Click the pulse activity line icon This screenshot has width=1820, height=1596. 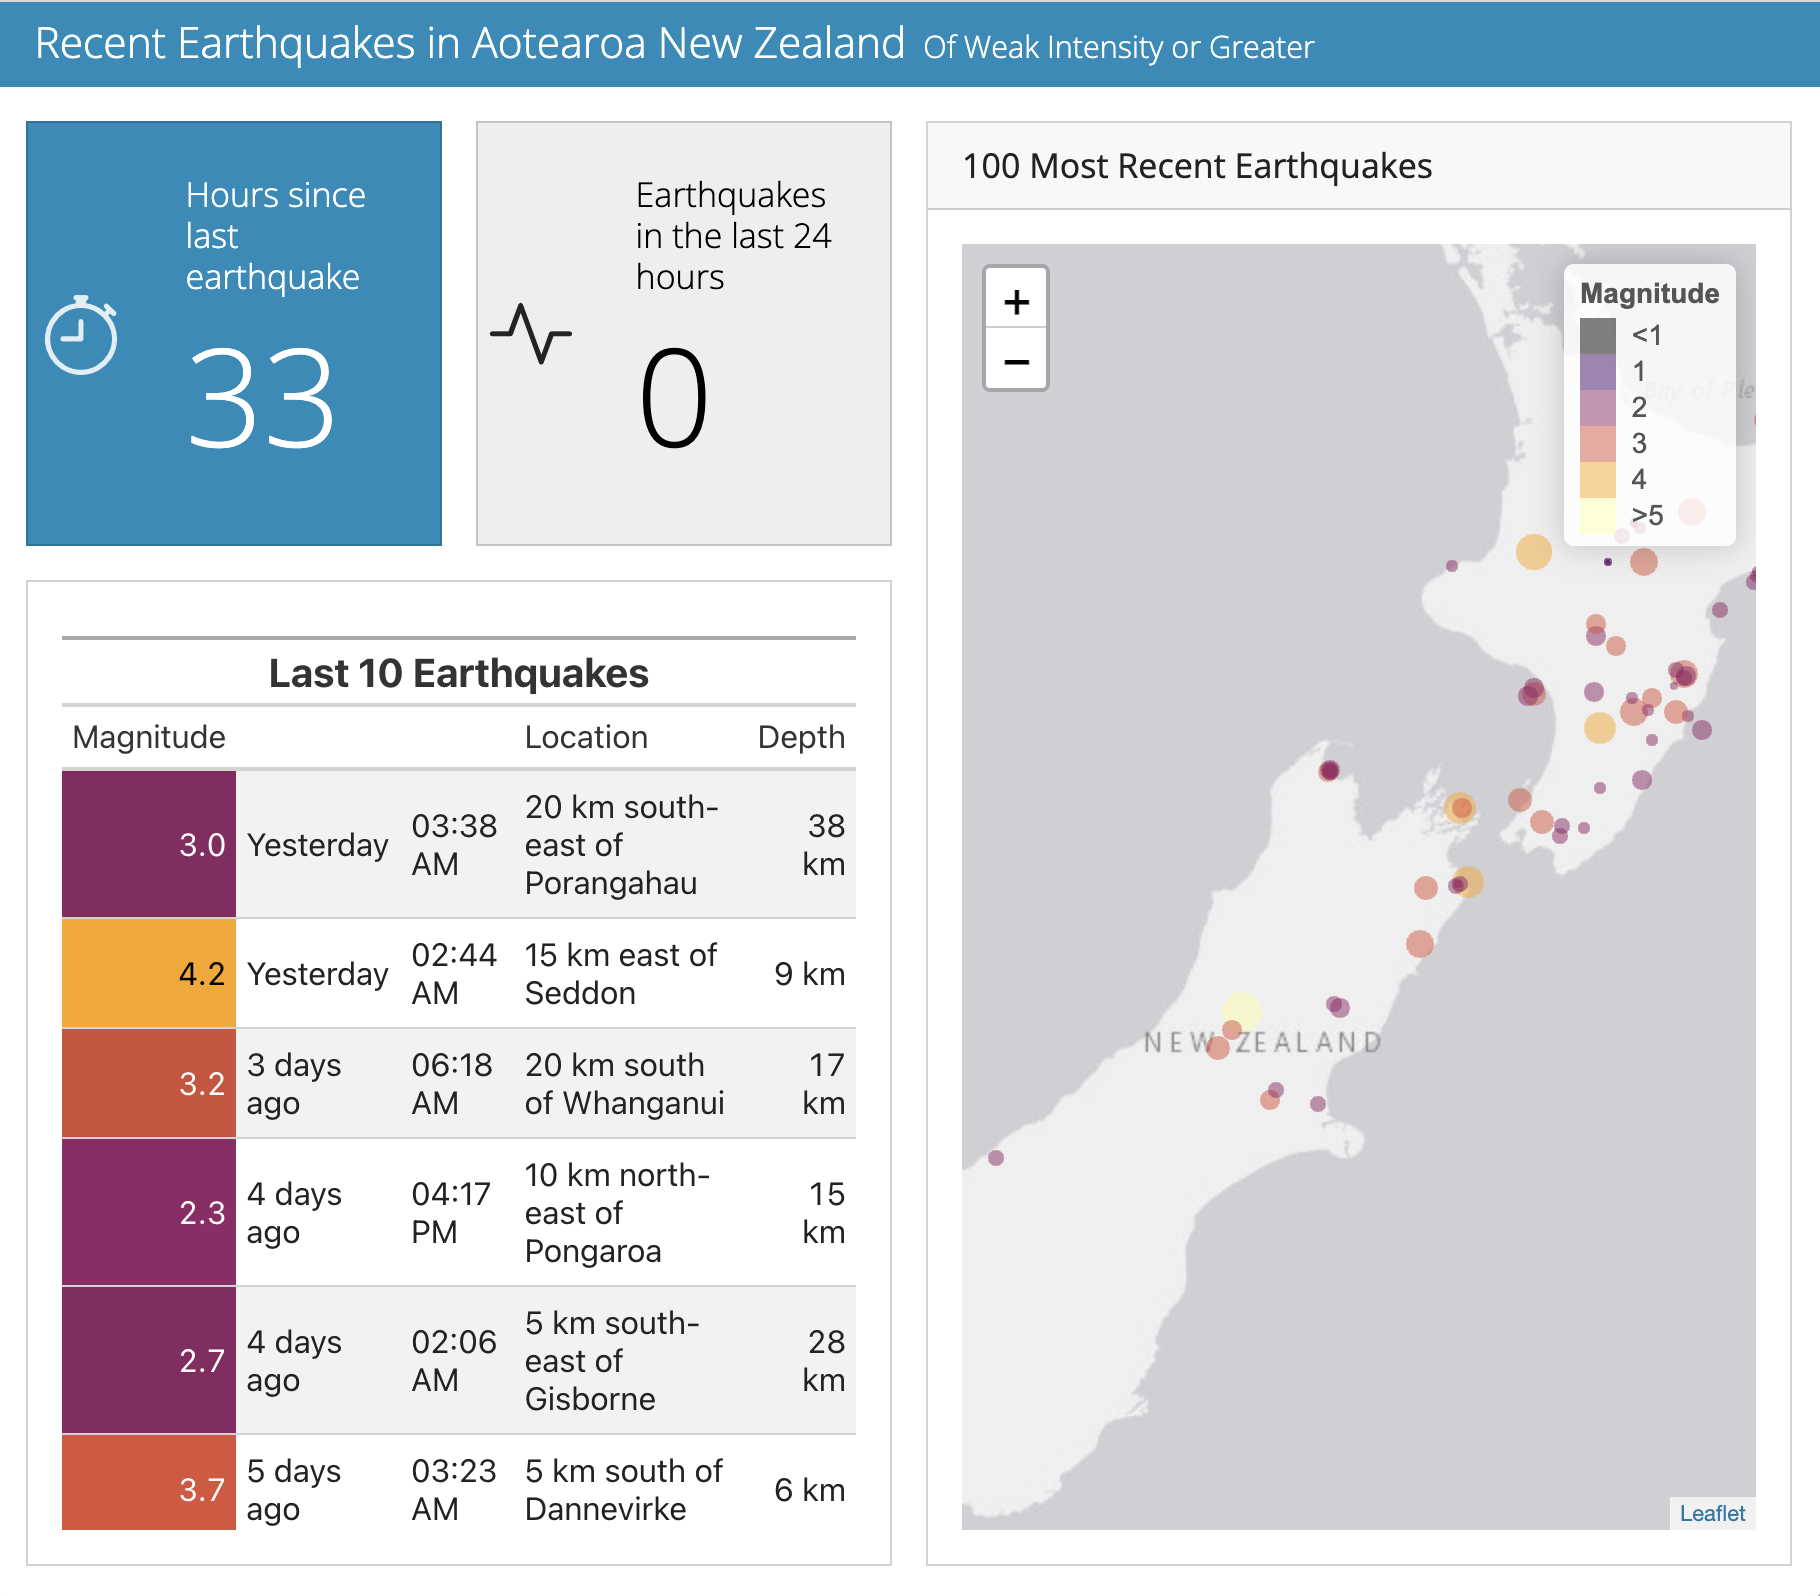531,333
